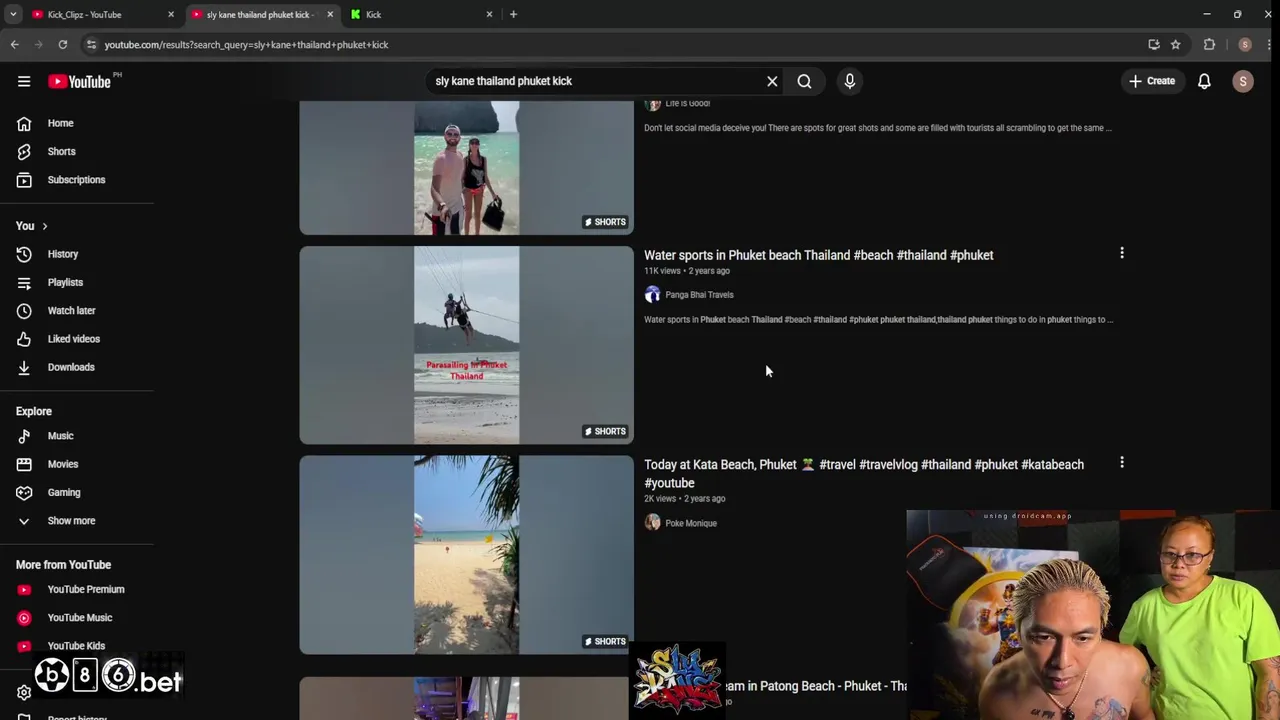Start voice search with the microphone
The image size is (1280, 720).
(x=849, y=81)
